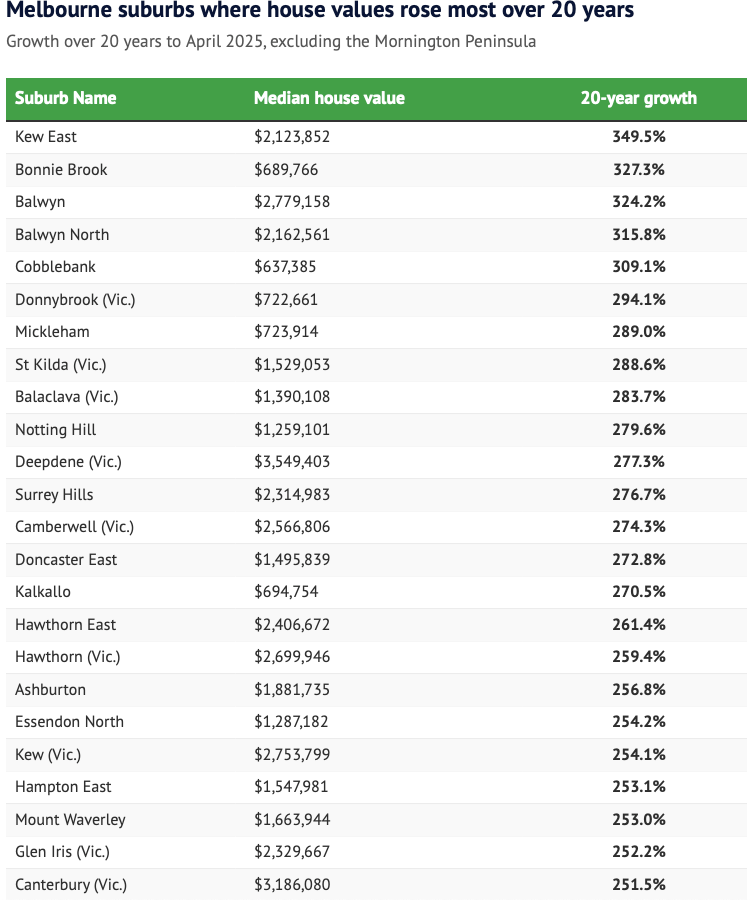Click Balwyn North growth 315.8%
This screenshot has width=755, height=900.
point(638,235)
